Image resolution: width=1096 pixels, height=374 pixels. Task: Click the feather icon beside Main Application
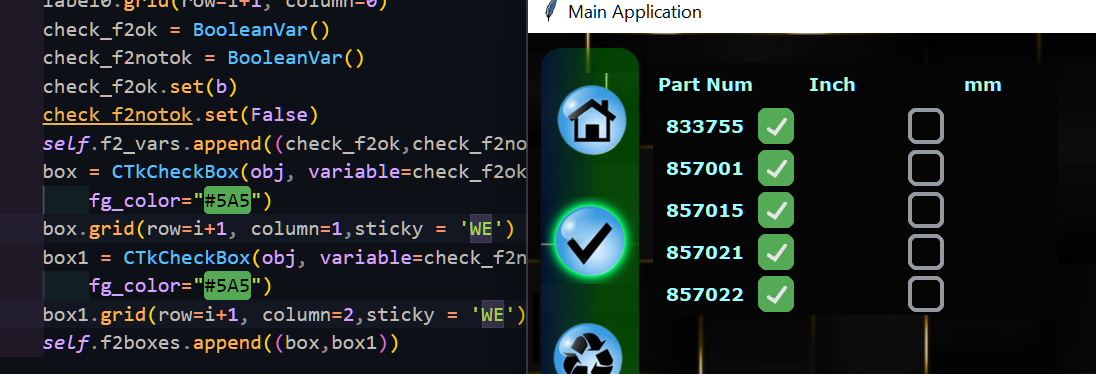[551, 12]
